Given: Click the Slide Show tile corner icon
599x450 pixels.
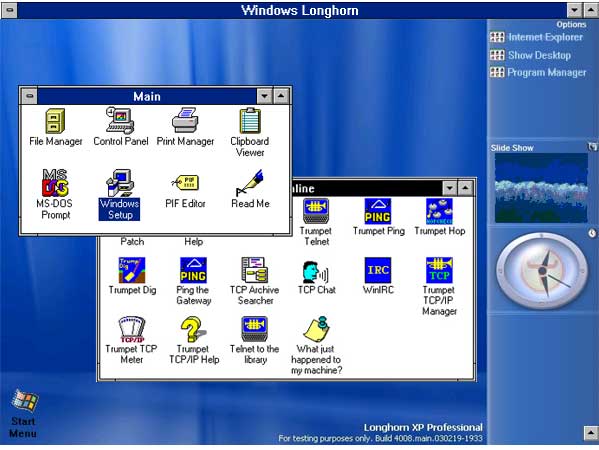Looking at the screenshot, I should tap(592, 147).
